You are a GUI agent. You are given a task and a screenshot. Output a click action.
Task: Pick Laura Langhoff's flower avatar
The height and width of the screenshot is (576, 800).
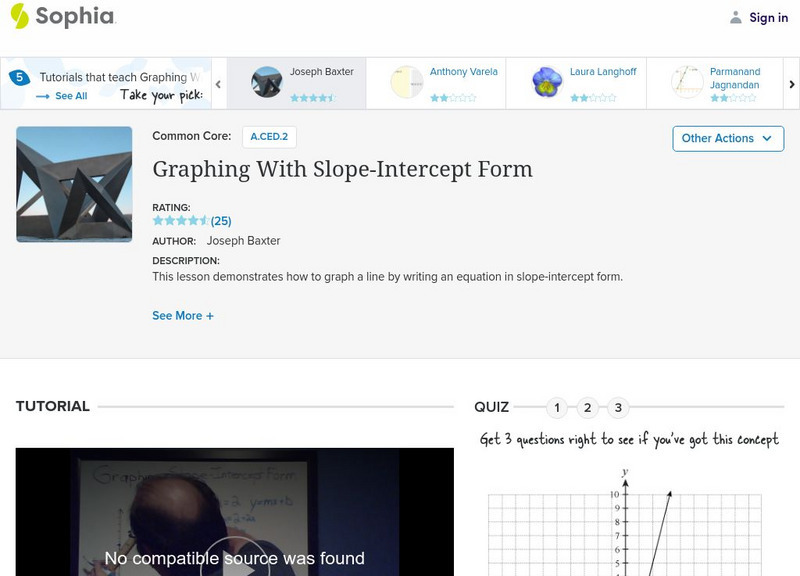coord(547,82)
